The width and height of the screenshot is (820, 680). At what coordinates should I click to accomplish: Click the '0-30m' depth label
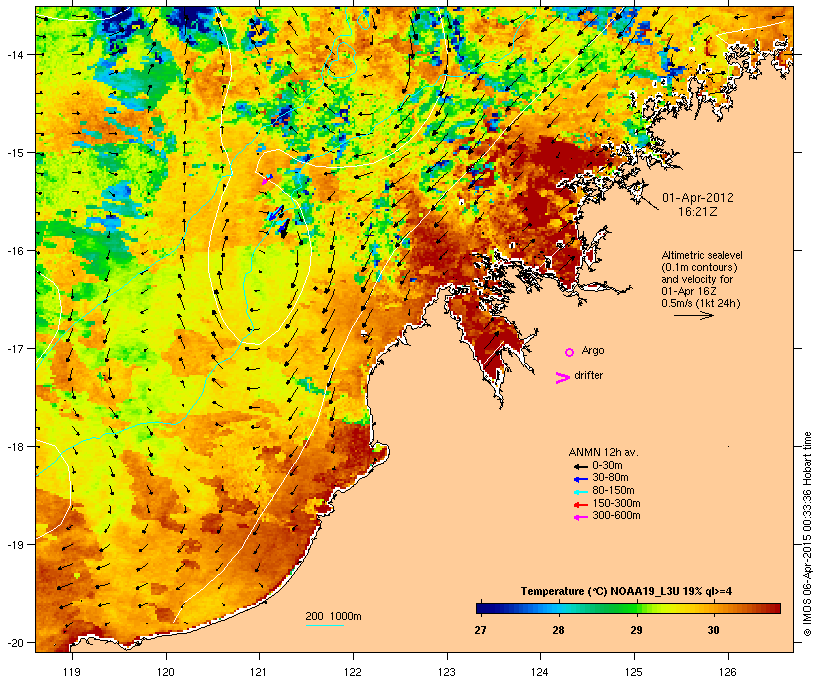[x=607, y=465]
